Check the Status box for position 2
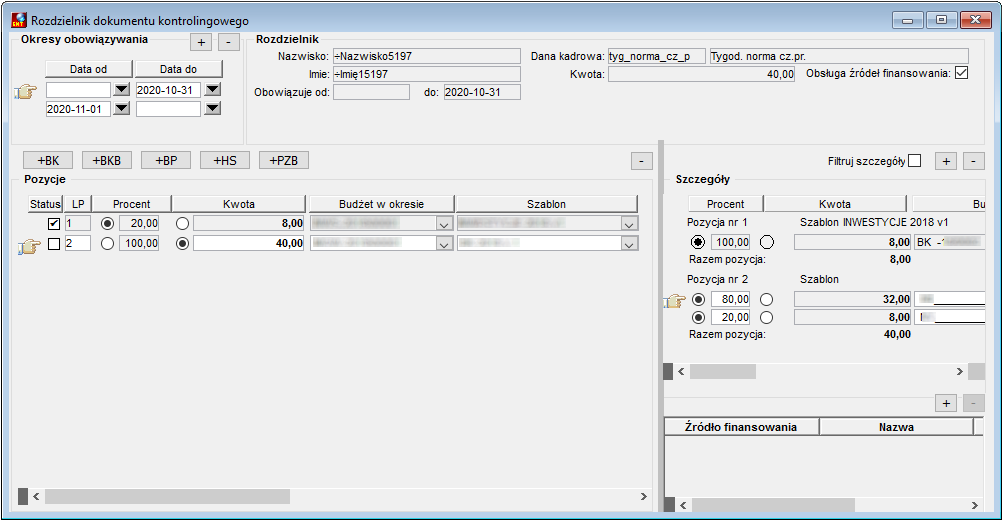The height and width of the screenshot is (520, 1002). [54, 243]
